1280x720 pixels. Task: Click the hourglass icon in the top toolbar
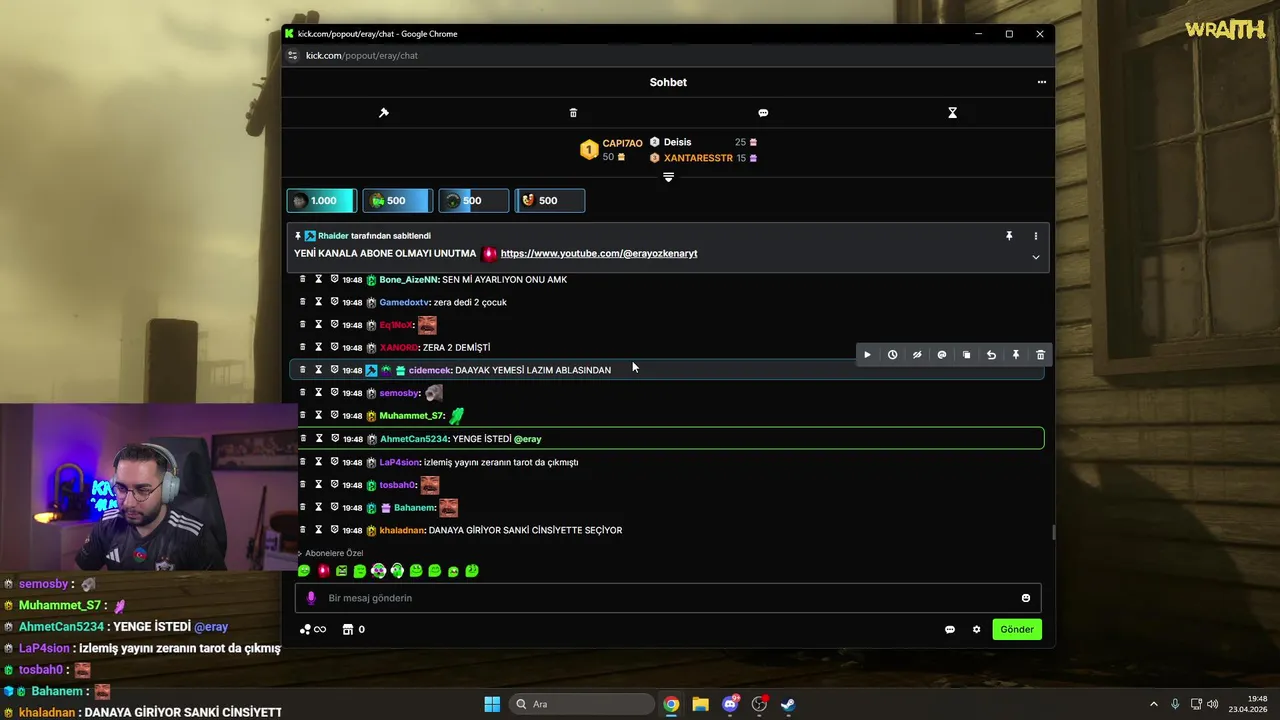coord(952,113)
